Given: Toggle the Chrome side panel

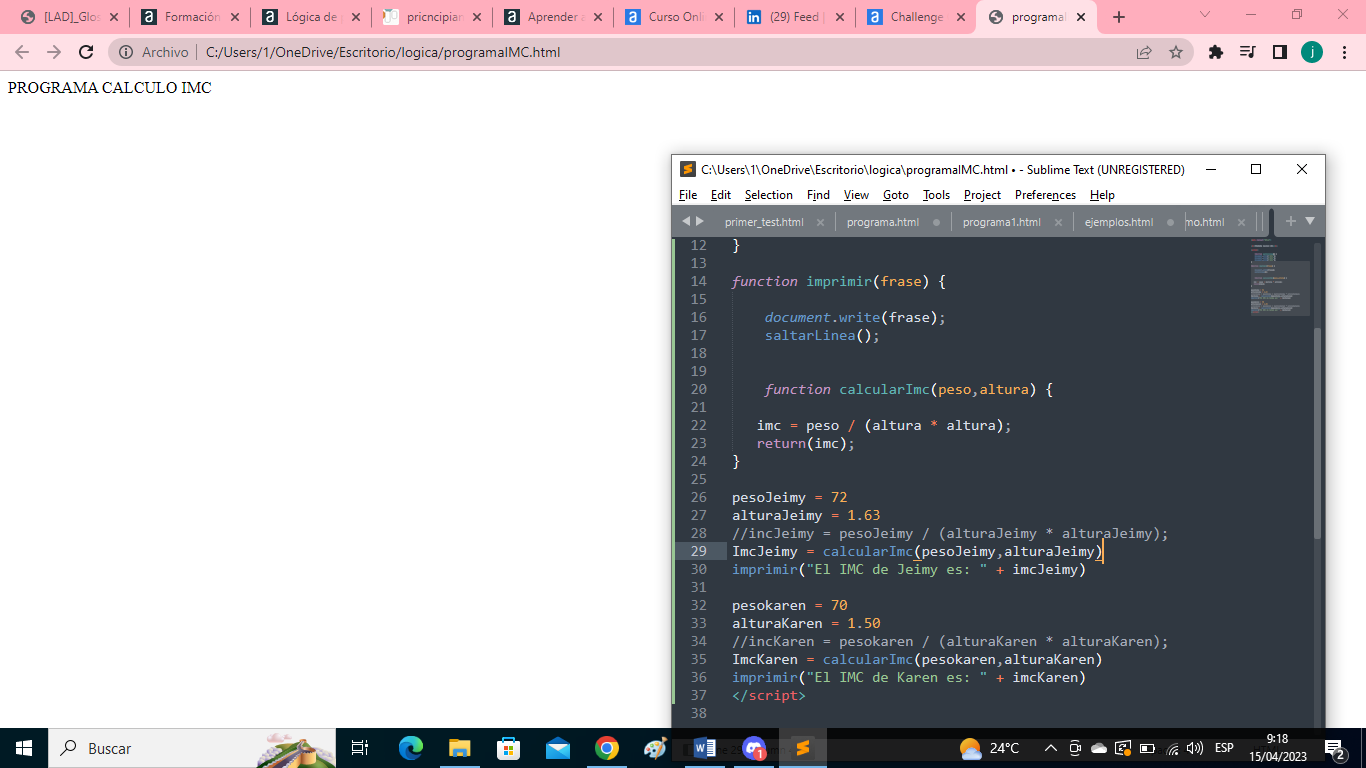Looking at the screenshot, I should [1280, 52].
